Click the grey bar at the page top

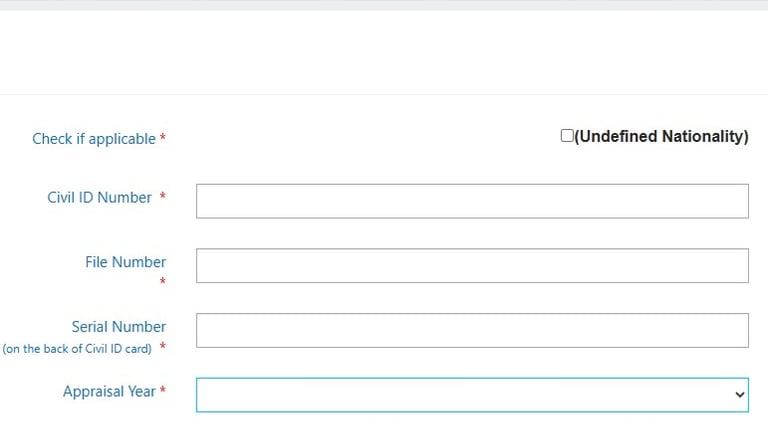[384, 5]
